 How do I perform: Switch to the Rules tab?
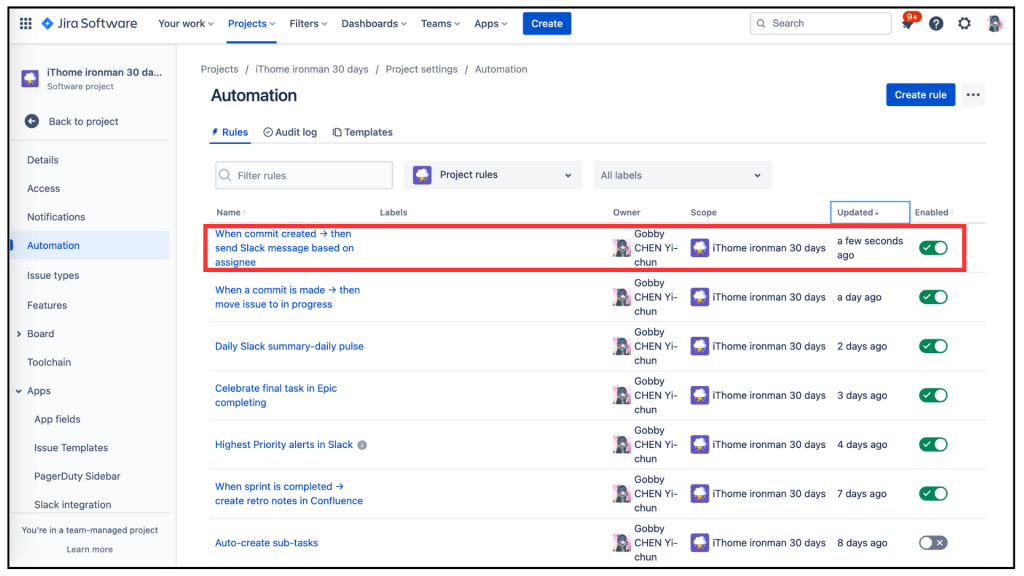229,132
